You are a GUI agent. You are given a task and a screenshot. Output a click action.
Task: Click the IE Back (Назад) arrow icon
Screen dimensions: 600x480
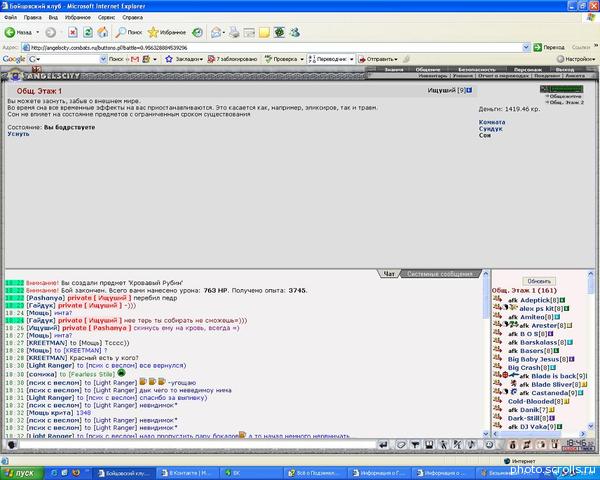[10, 33]
